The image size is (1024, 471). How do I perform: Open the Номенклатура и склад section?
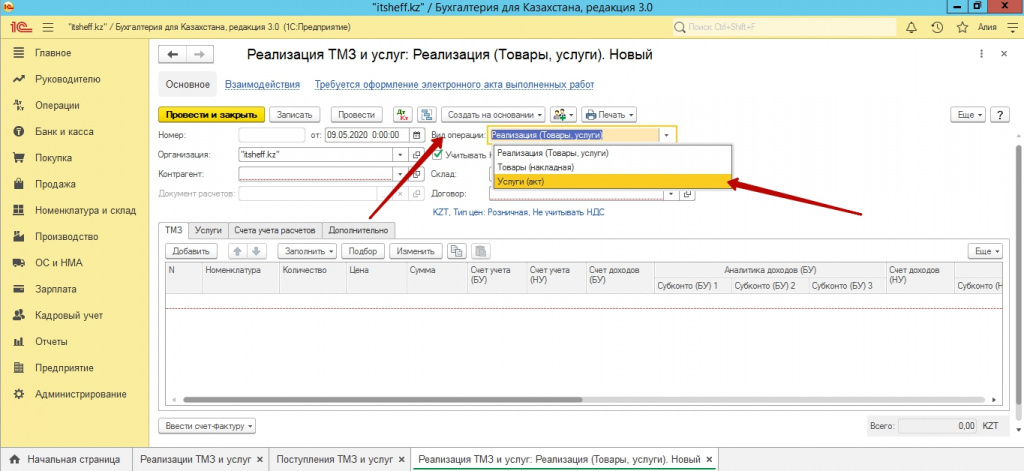pos(86,210)
